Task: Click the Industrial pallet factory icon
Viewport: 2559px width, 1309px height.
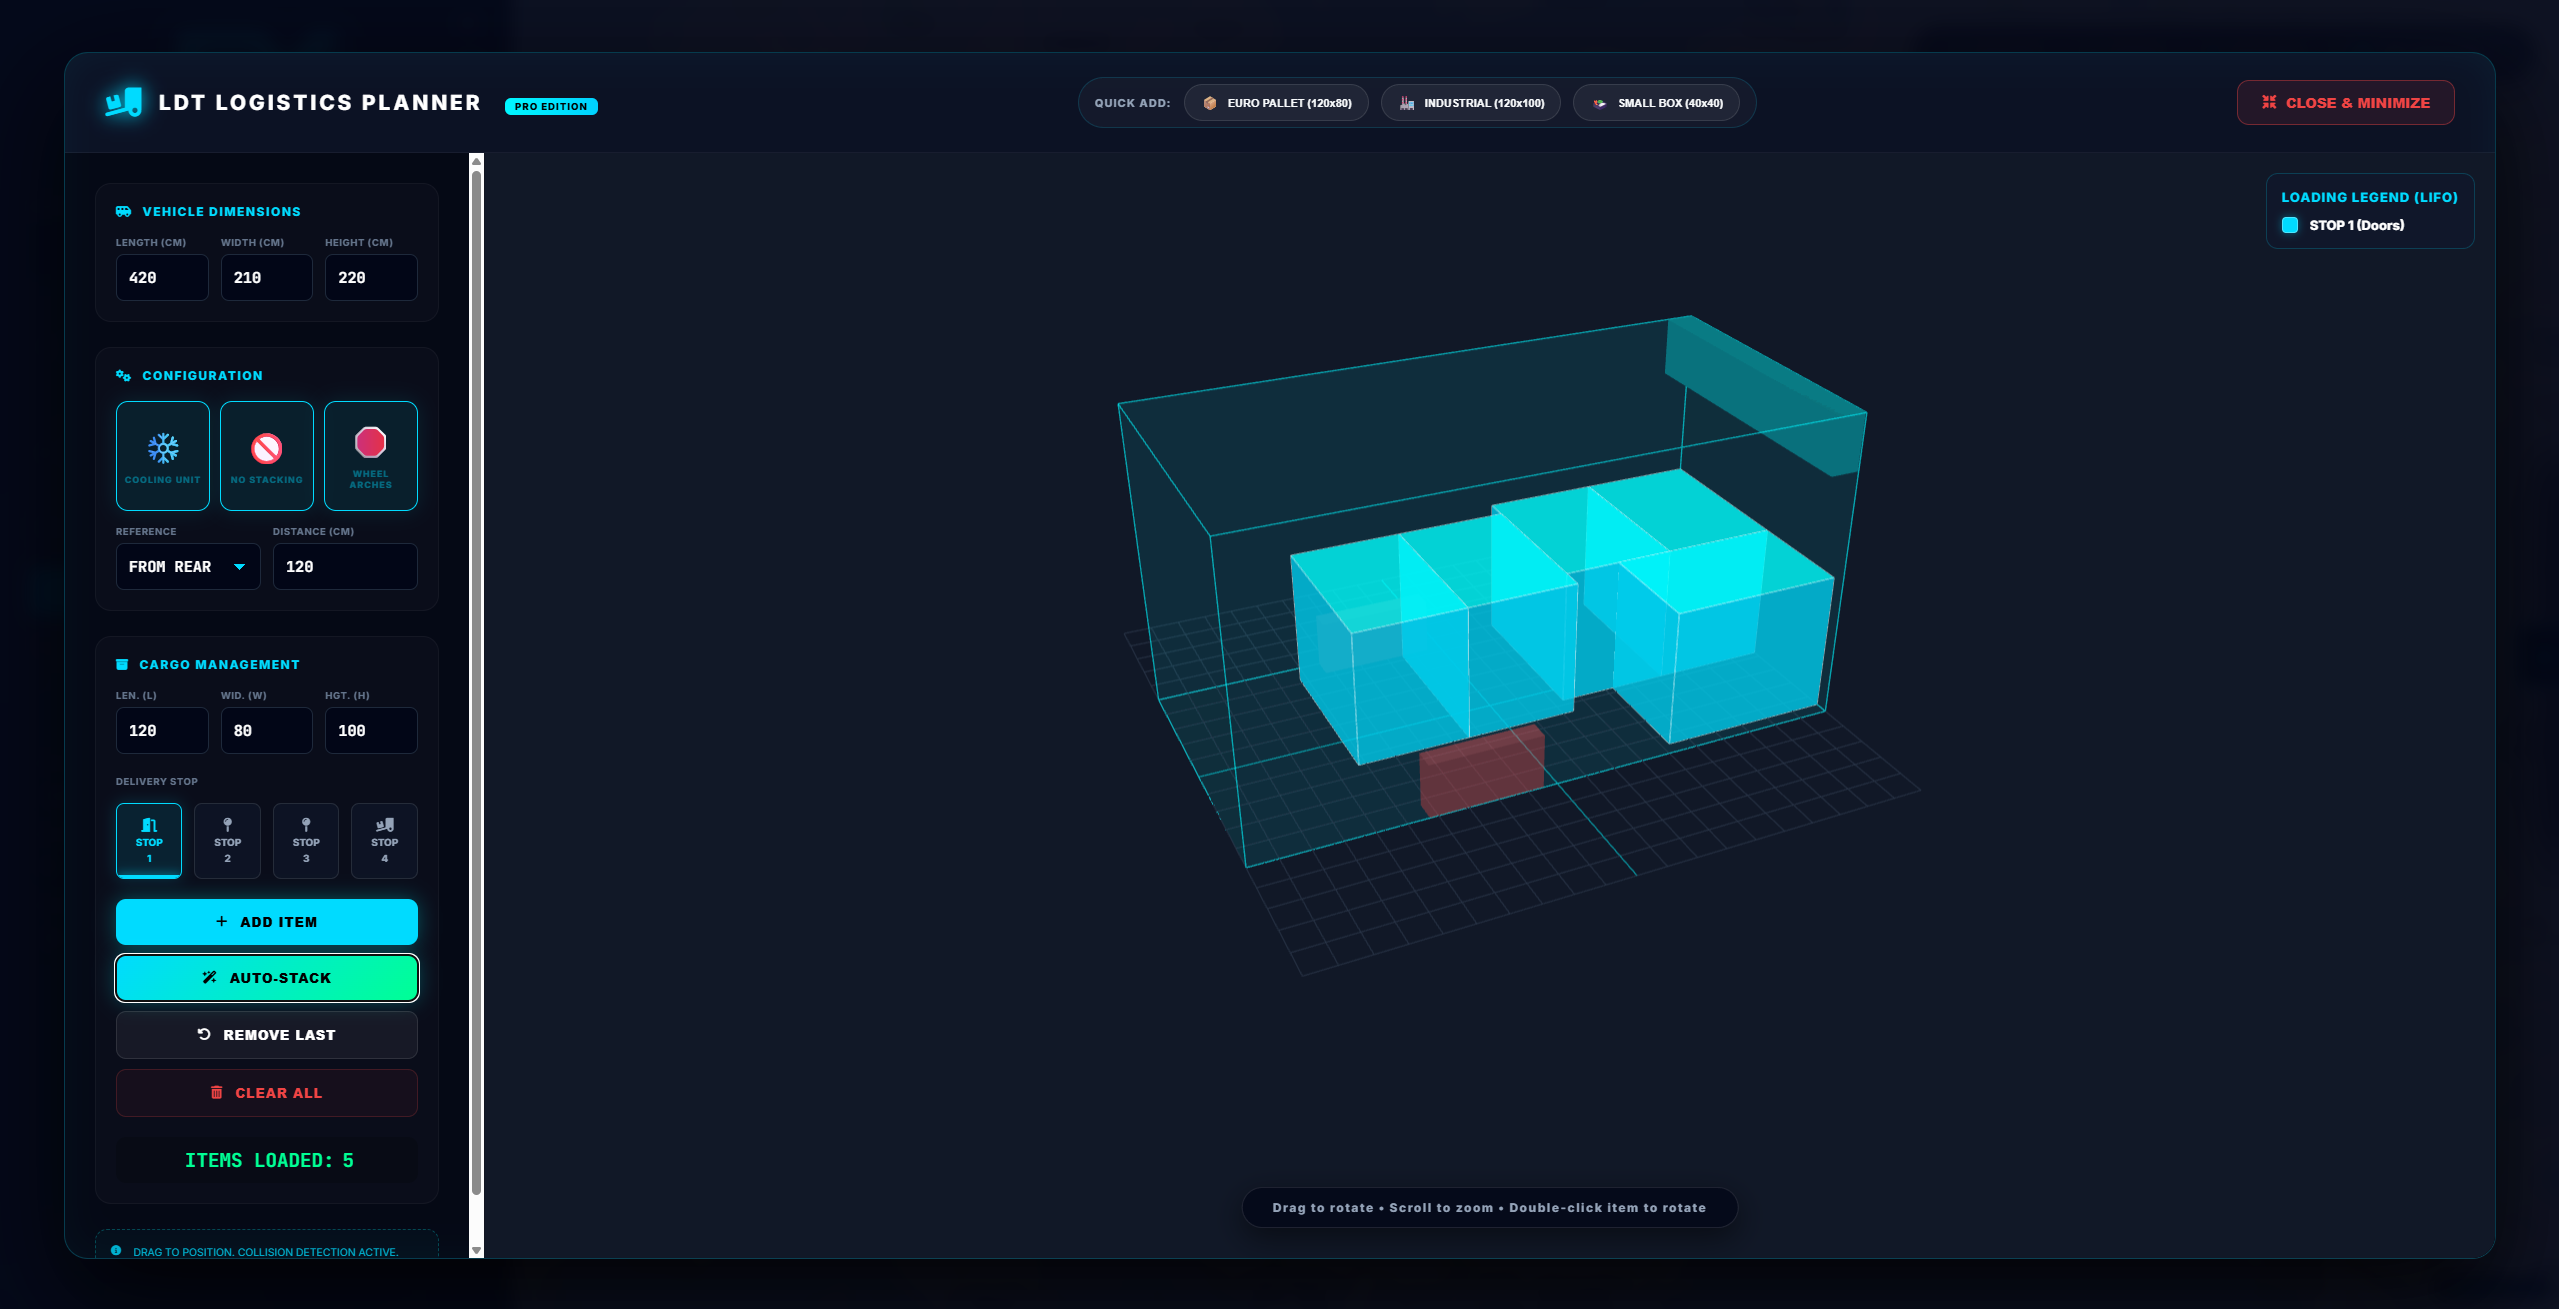Action: point(1406,103)
